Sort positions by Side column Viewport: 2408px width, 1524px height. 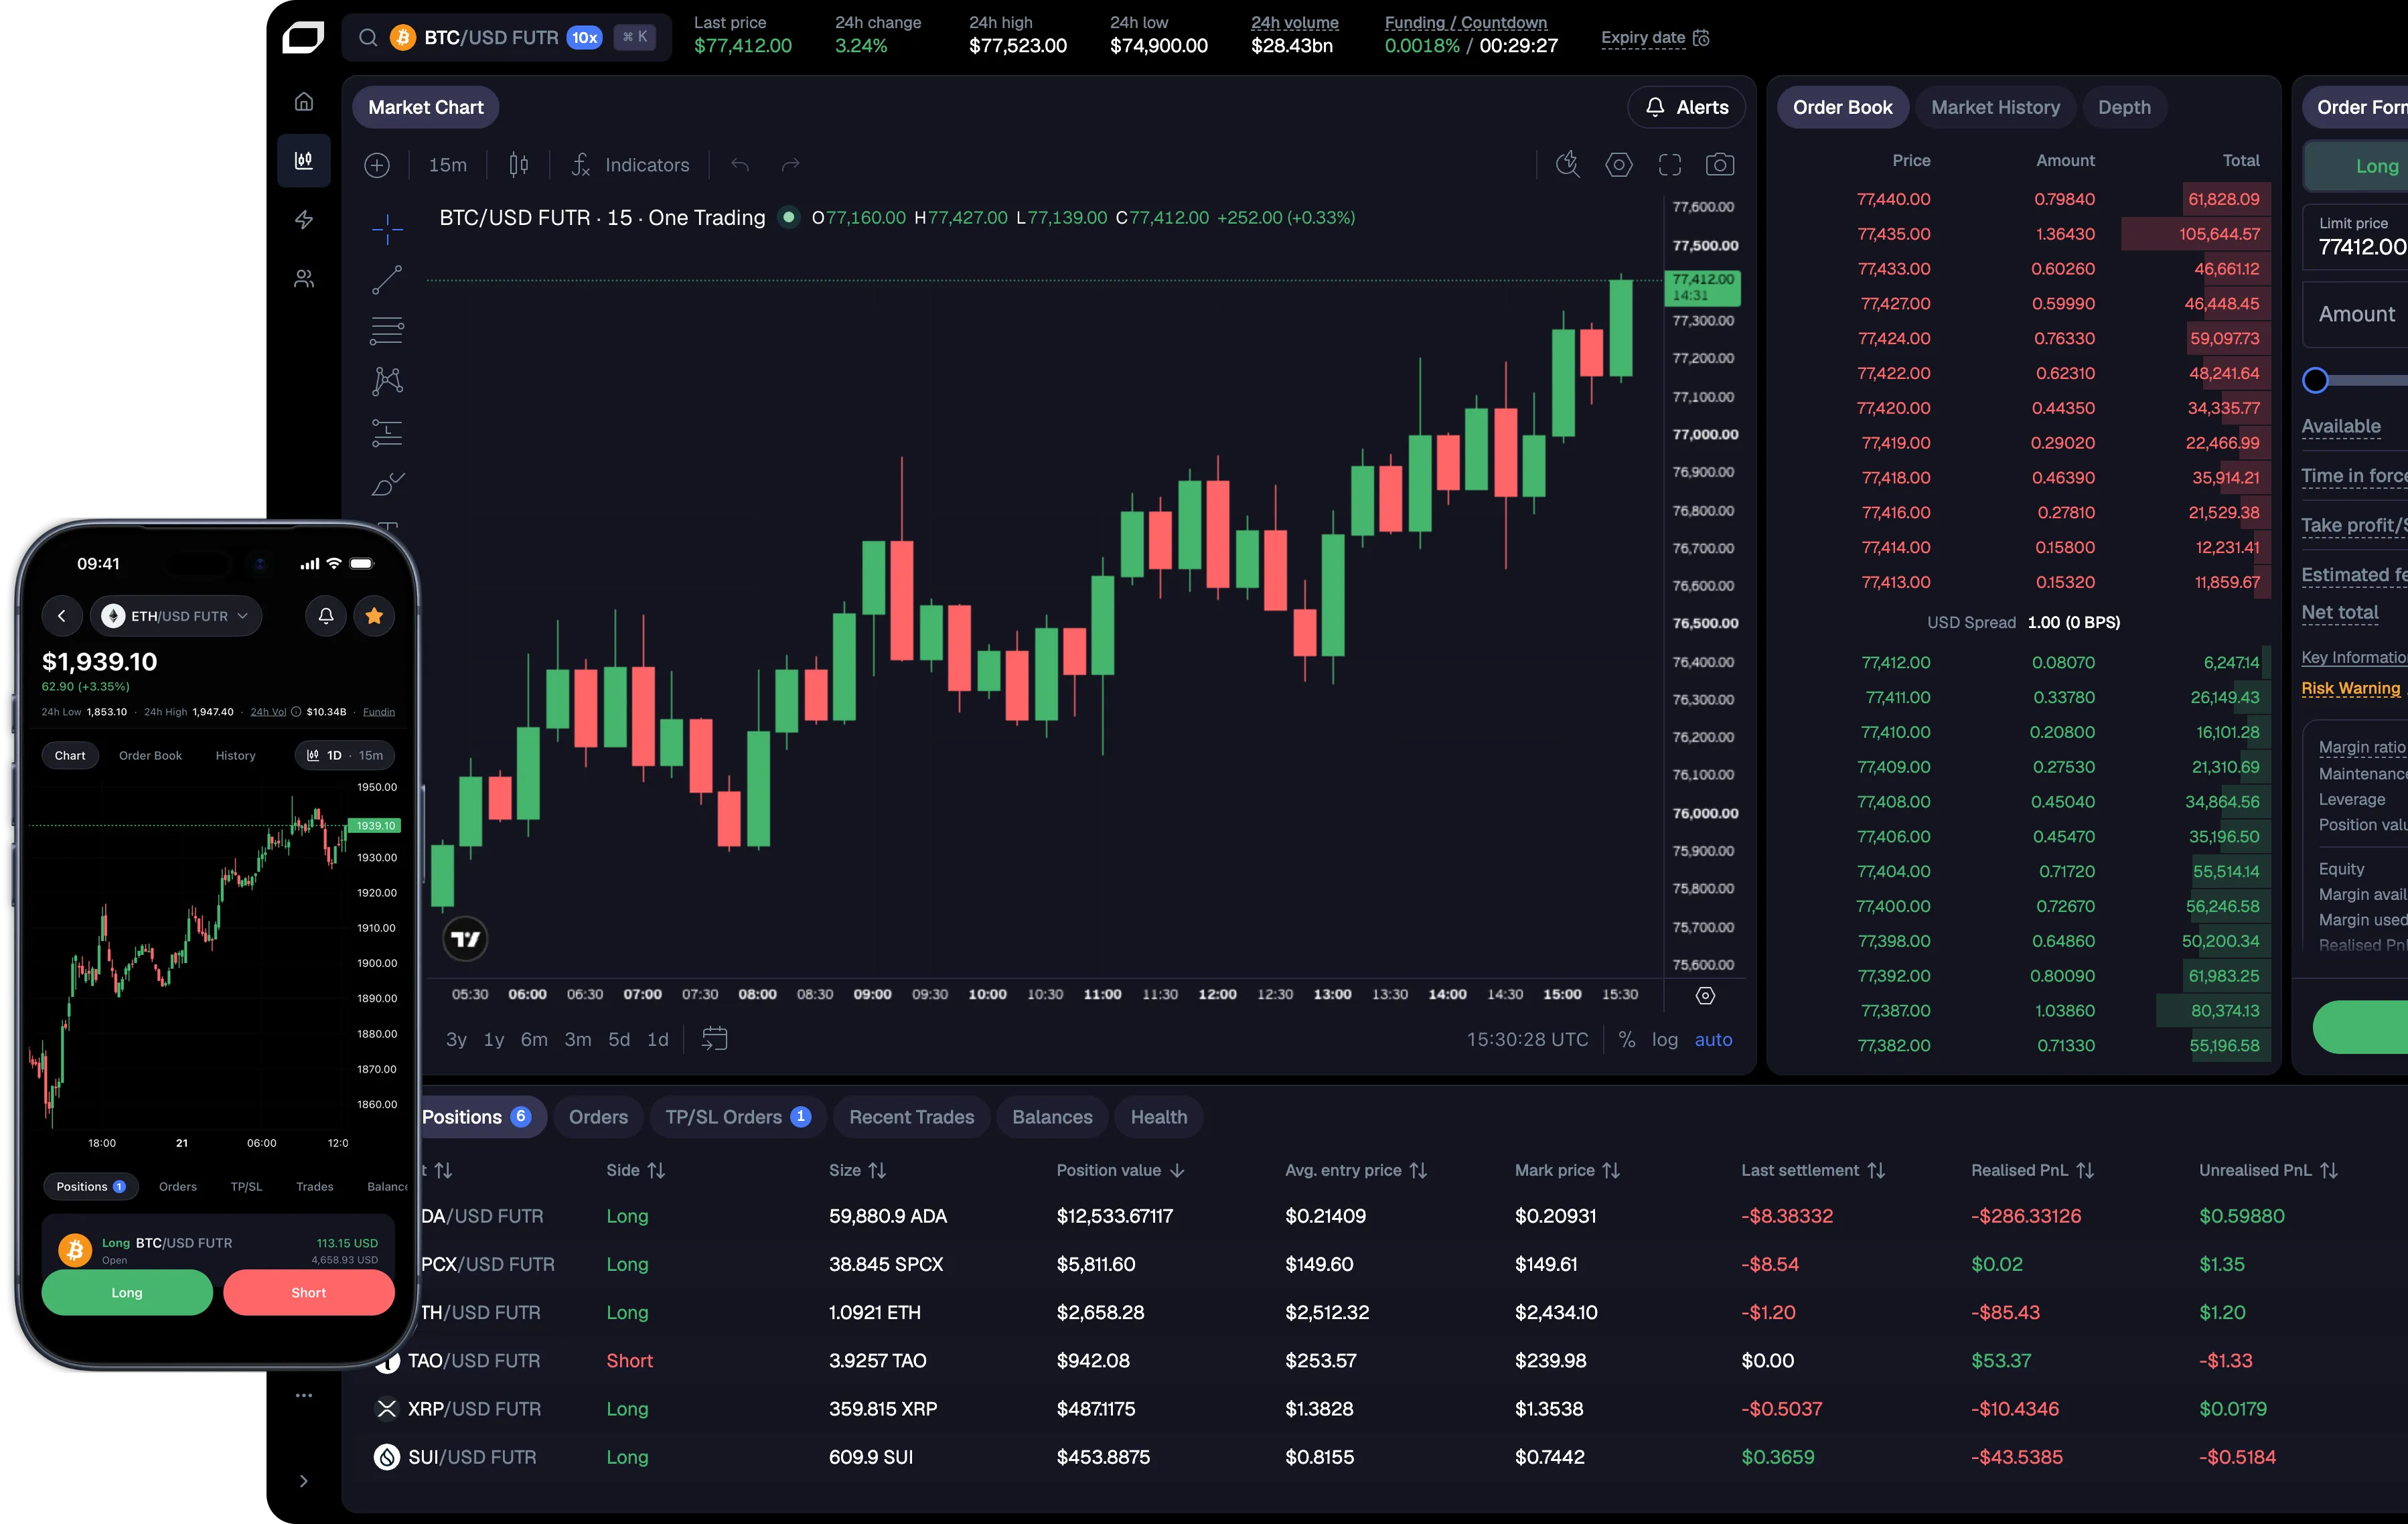point(635,1170)
